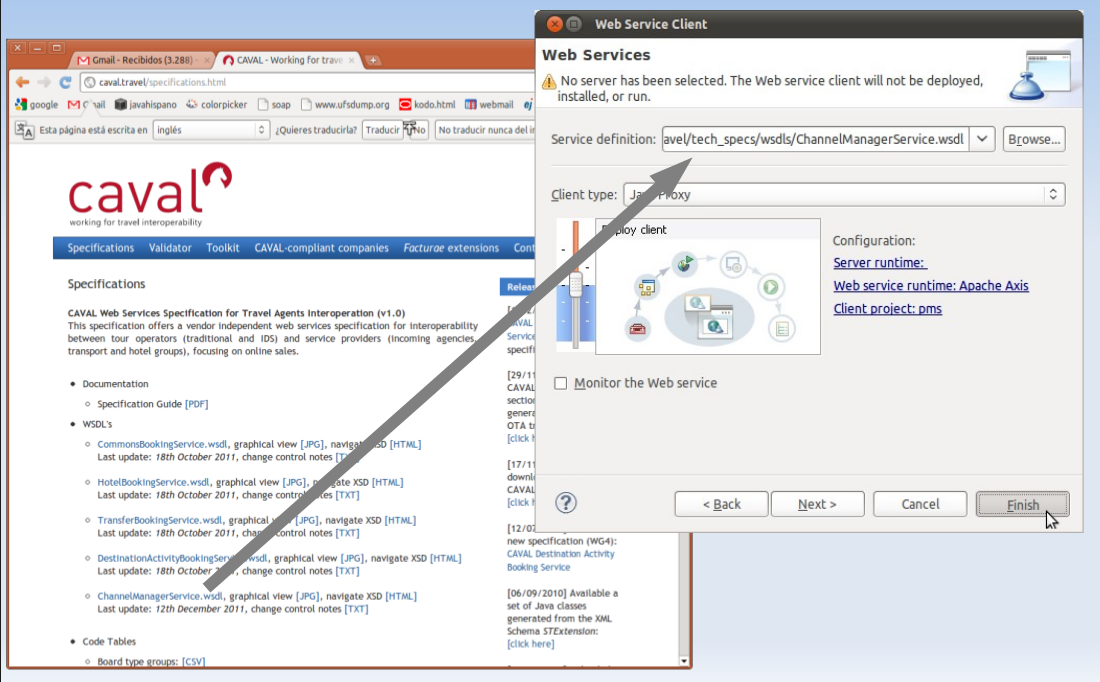Click the Service definition text field
Viewport: 1100px width, 682px height.
click(x=814, y=139)
